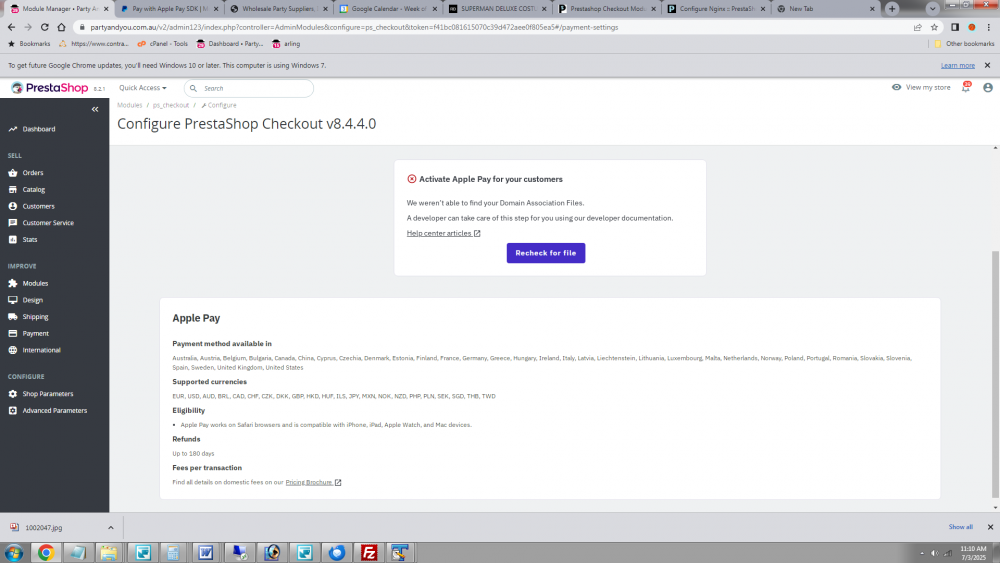Screen dimensions: 1000x563
Task: Click the page vertical scrollbar
Action: [x=996, y=374]
